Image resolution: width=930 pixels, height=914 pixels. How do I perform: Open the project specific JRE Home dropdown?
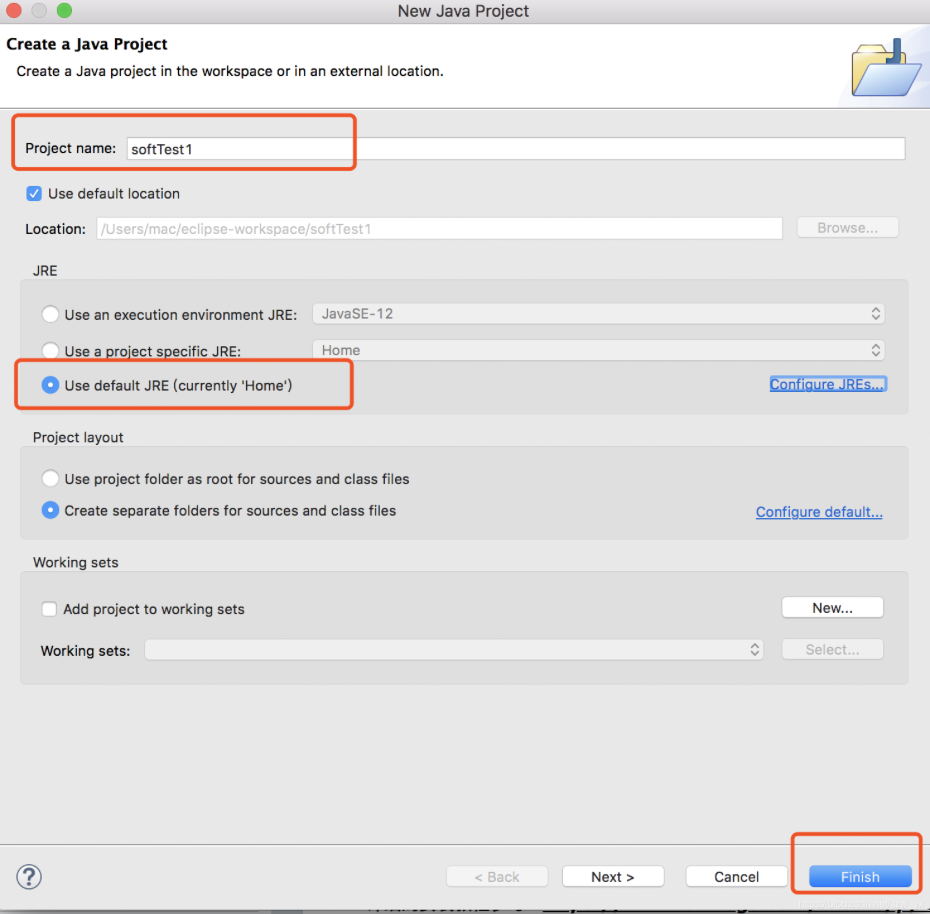coord(598,351)
